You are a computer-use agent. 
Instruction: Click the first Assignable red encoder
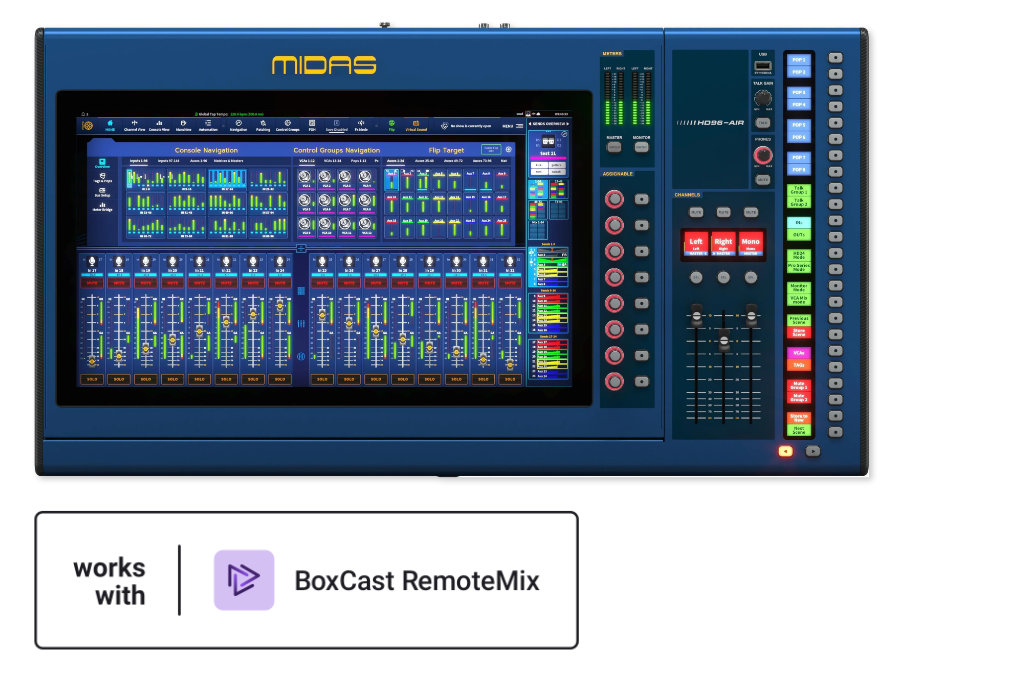[x=614, y=199]
